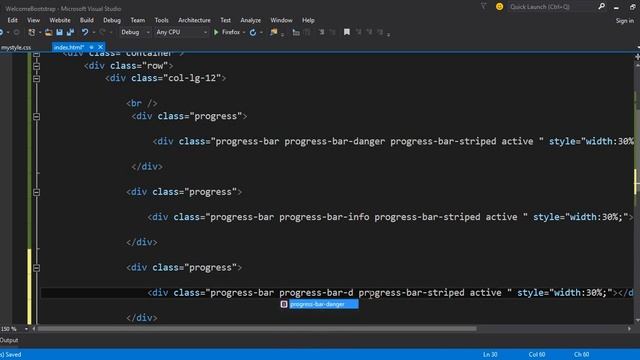Open the Team menu
Image resolution: width=640 pixels, height=360 pixels.
(x=138, y=20)
